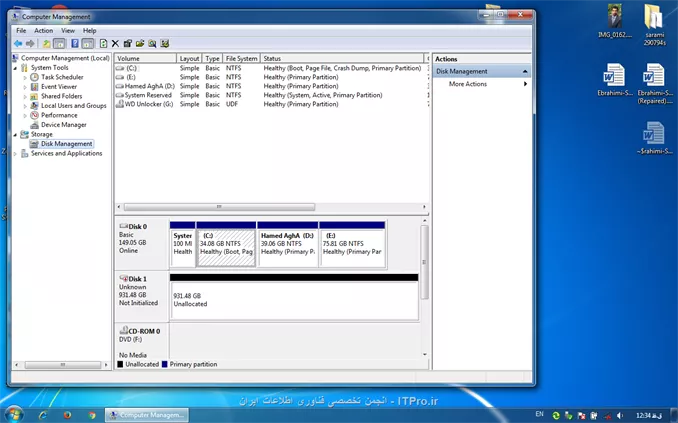Screen dimensions: 678x423
Task: Select Performance in the tree
Action: click(59, 115)
